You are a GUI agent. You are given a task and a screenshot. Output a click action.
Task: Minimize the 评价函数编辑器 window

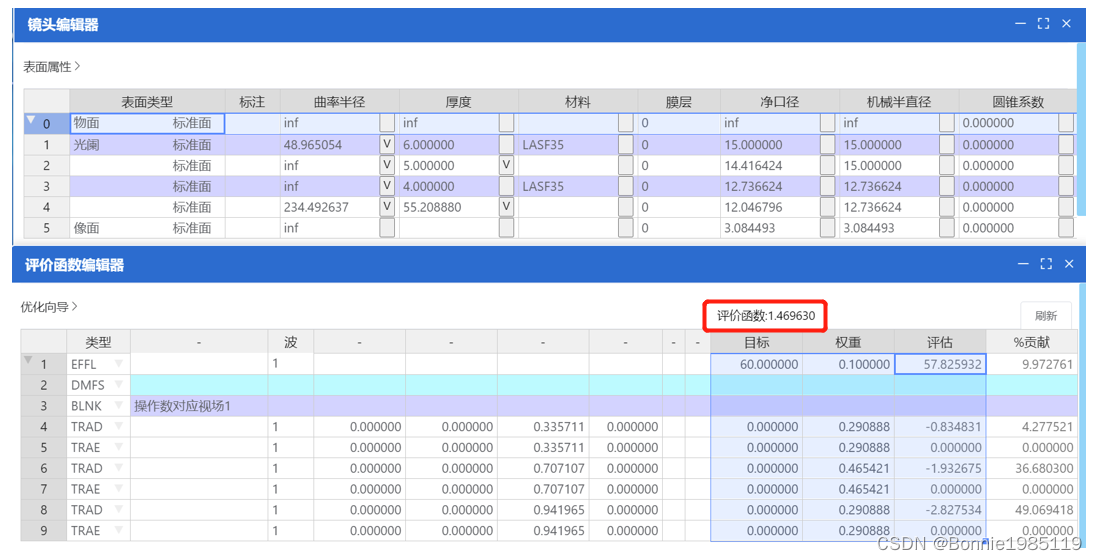click(1024, 264)
